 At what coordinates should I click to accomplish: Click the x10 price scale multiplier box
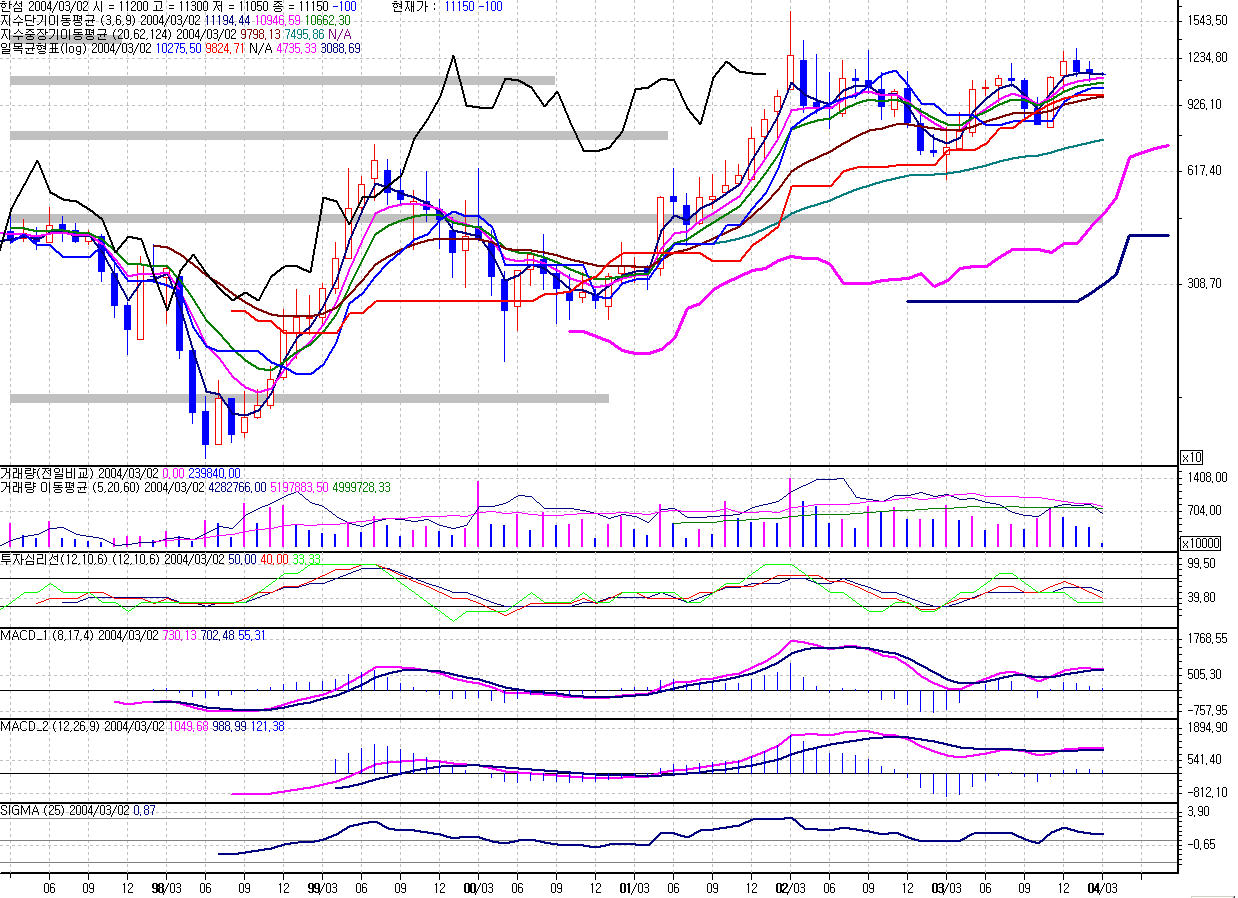[1191, 457]
